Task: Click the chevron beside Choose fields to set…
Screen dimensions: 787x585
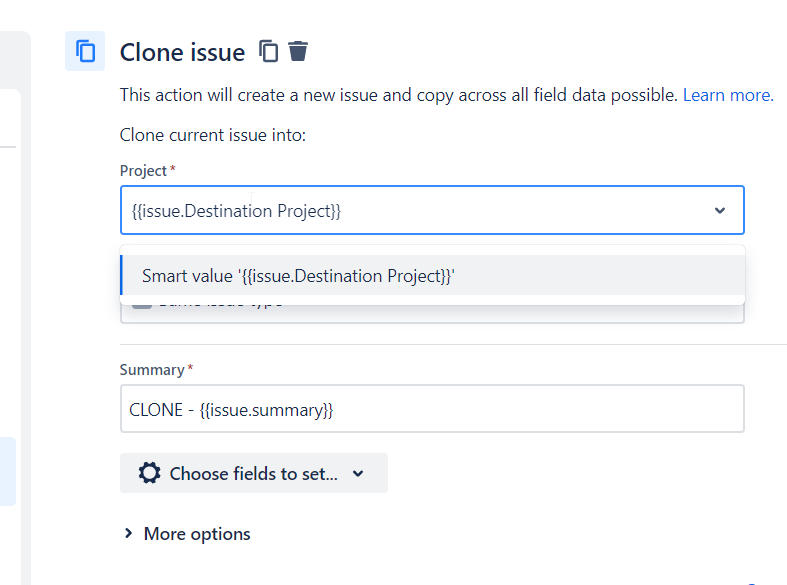Action: tap(358, 473)
